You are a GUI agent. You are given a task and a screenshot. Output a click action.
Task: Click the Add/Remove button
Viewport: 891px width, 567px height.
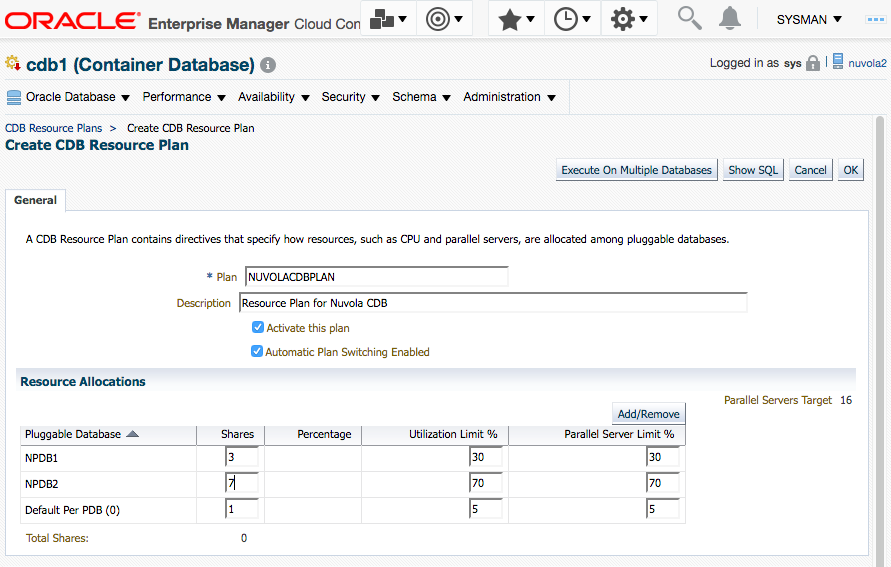click(x=648, y=414)
